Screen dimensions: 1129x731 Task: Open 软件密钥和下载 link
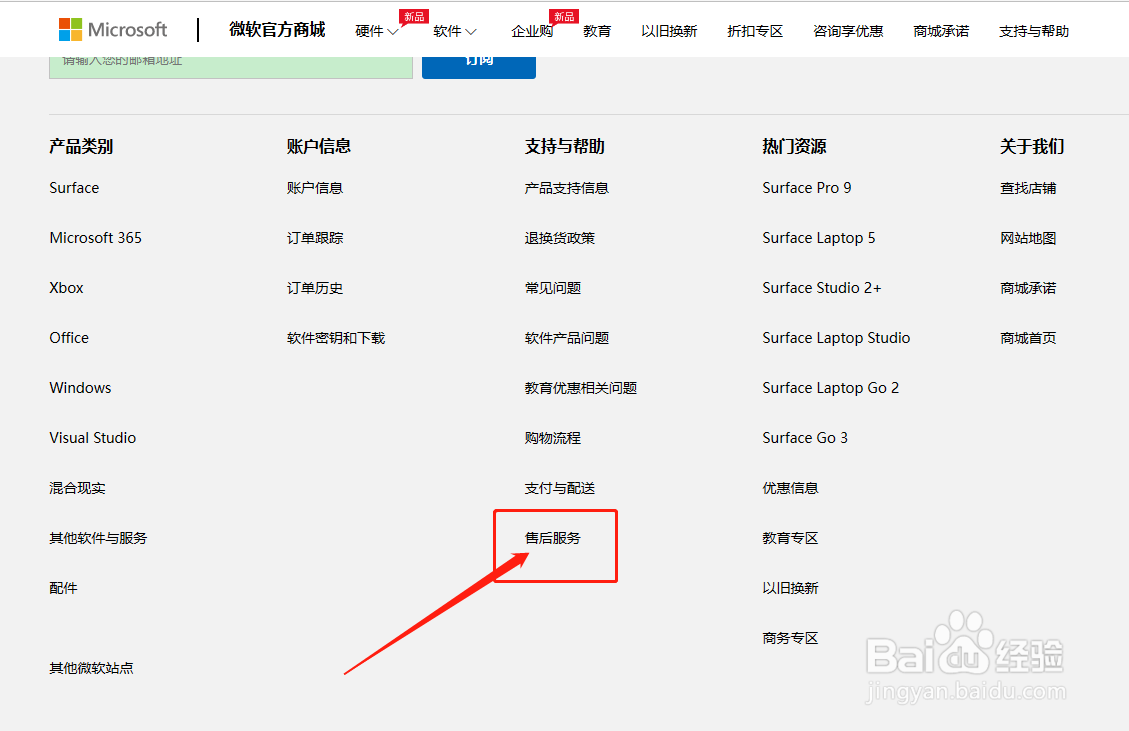pyautogui.click(x=336, y=338)
